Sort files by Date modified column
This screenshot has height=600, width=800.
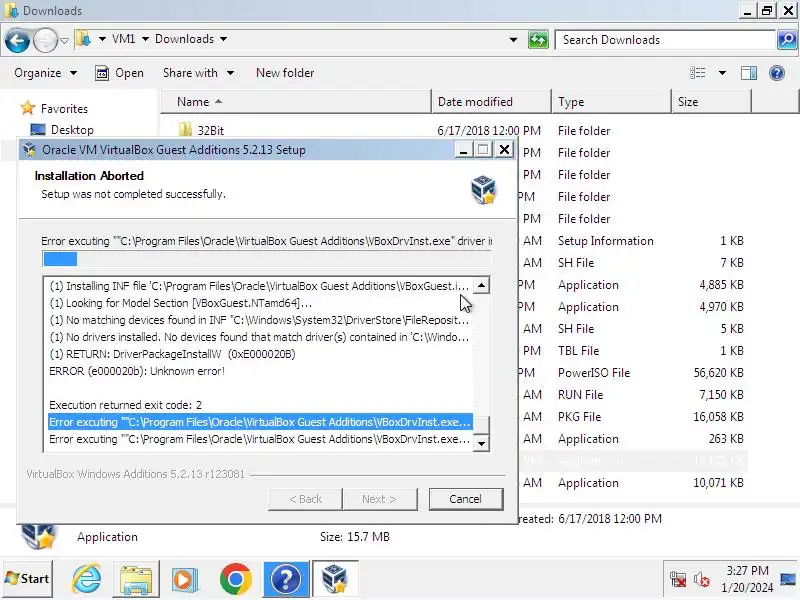tap(492, 102)
